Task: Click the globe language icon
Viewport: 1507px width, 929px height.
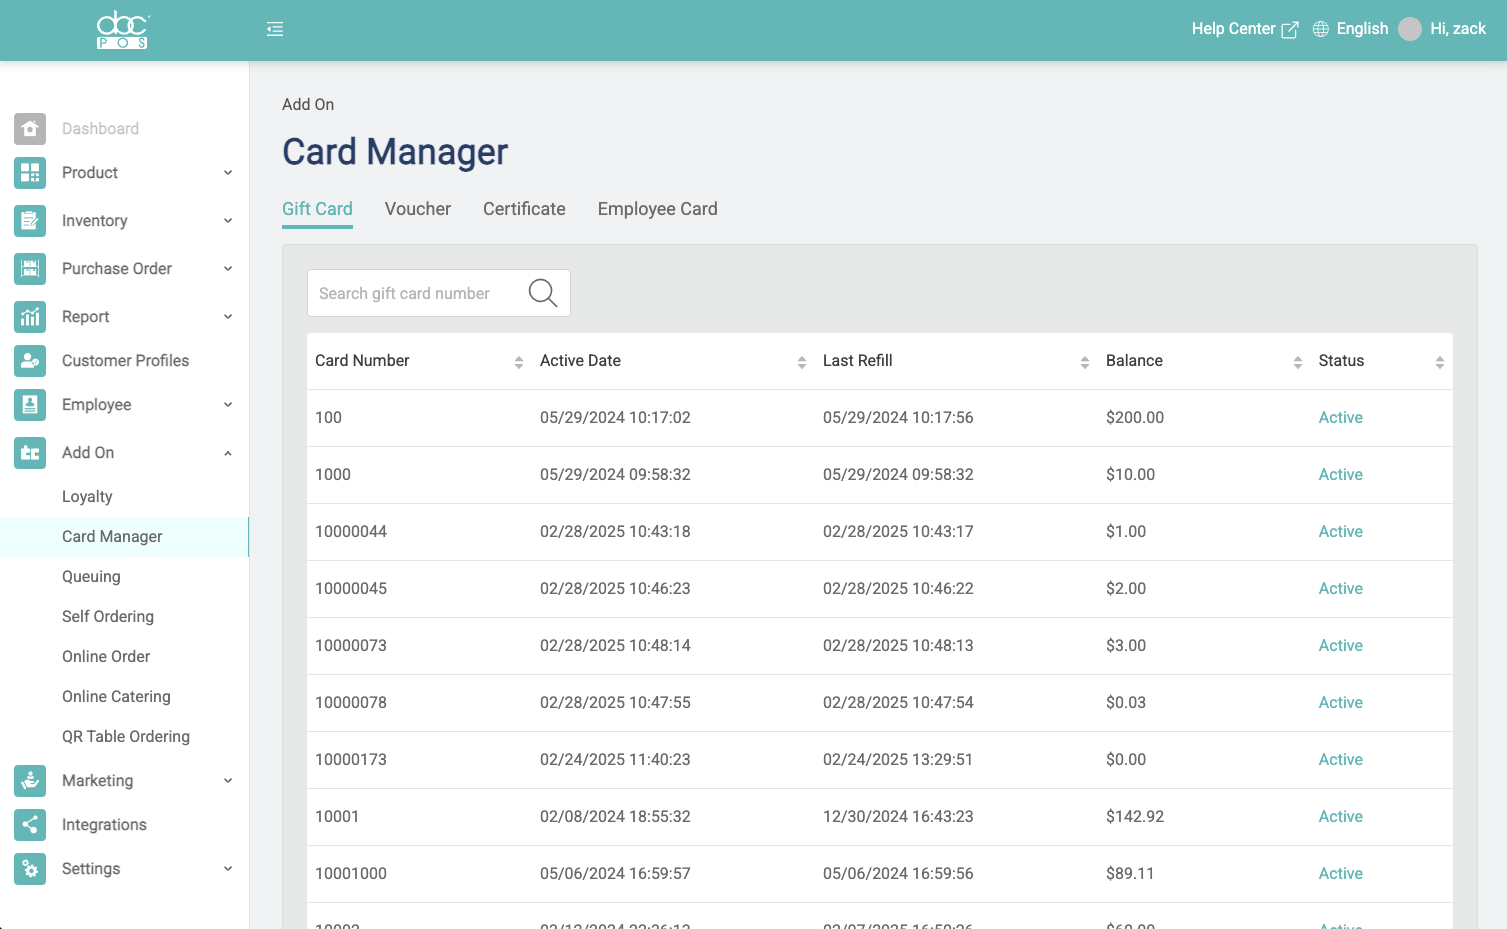Action: (x=1320, y=29)
